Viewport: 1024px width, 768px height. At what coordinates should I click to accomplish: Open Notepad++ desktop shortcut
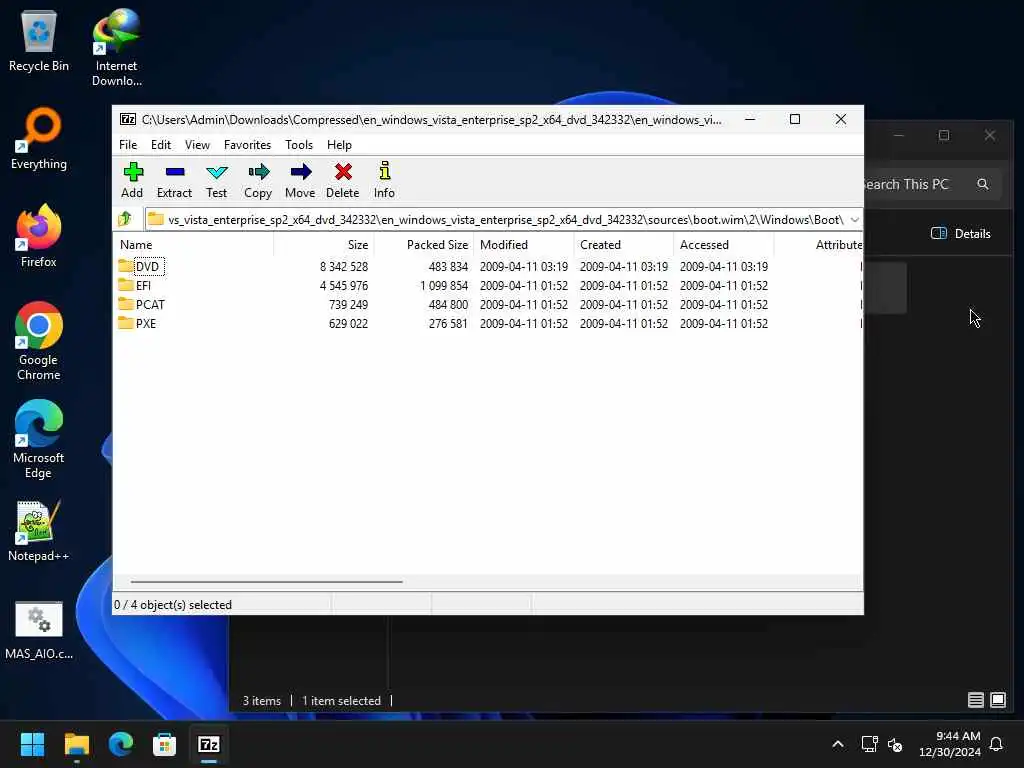point(39,531)
